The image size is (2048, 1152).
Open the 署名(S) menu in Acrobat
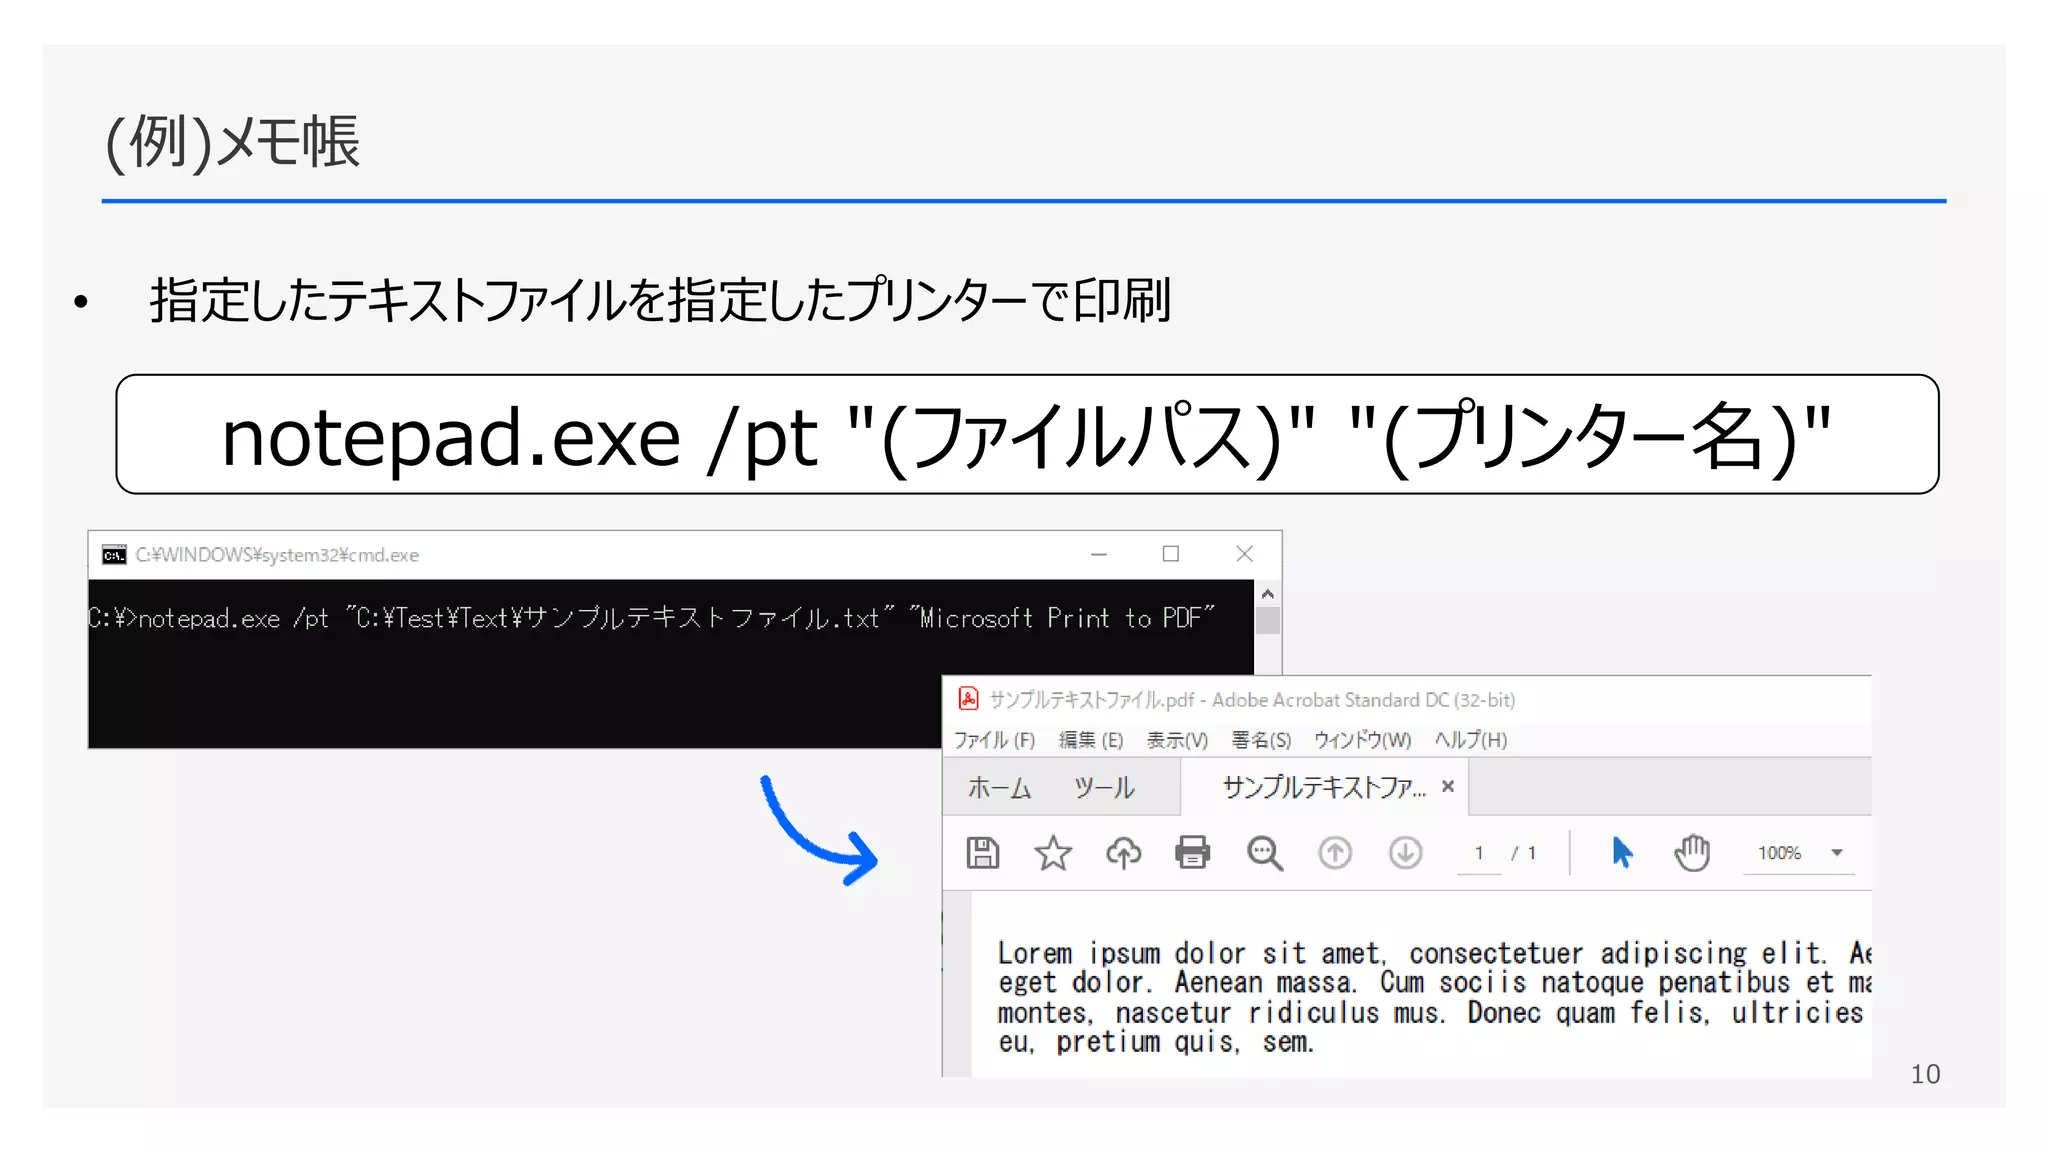click(1261, 740)
